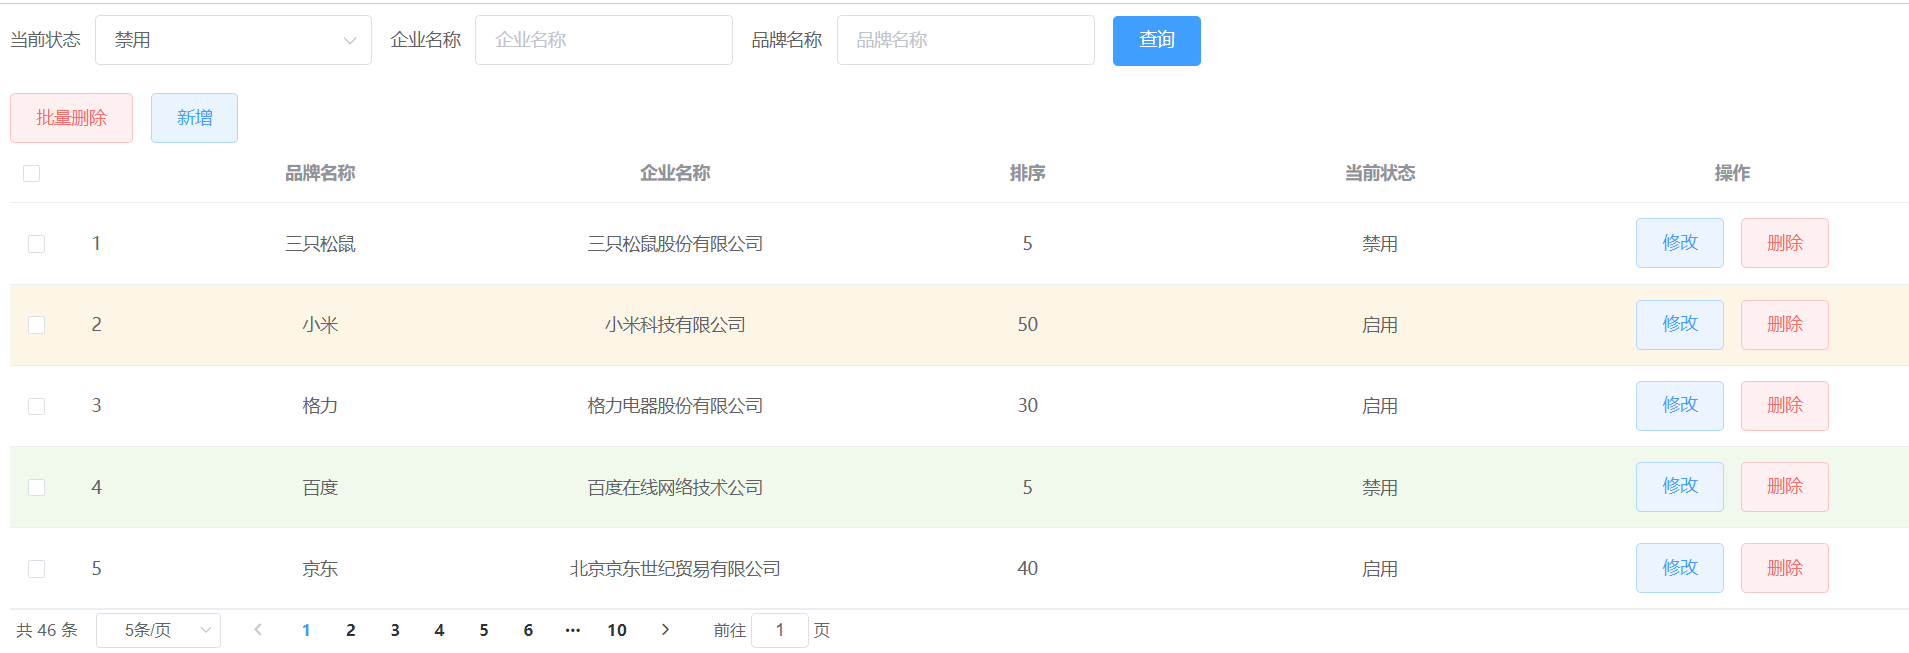The height and width of the screenshot is (653, 1909).
Task: Check the checkbox for the 三只松鼠 row
Action: (x=37, y=244)
